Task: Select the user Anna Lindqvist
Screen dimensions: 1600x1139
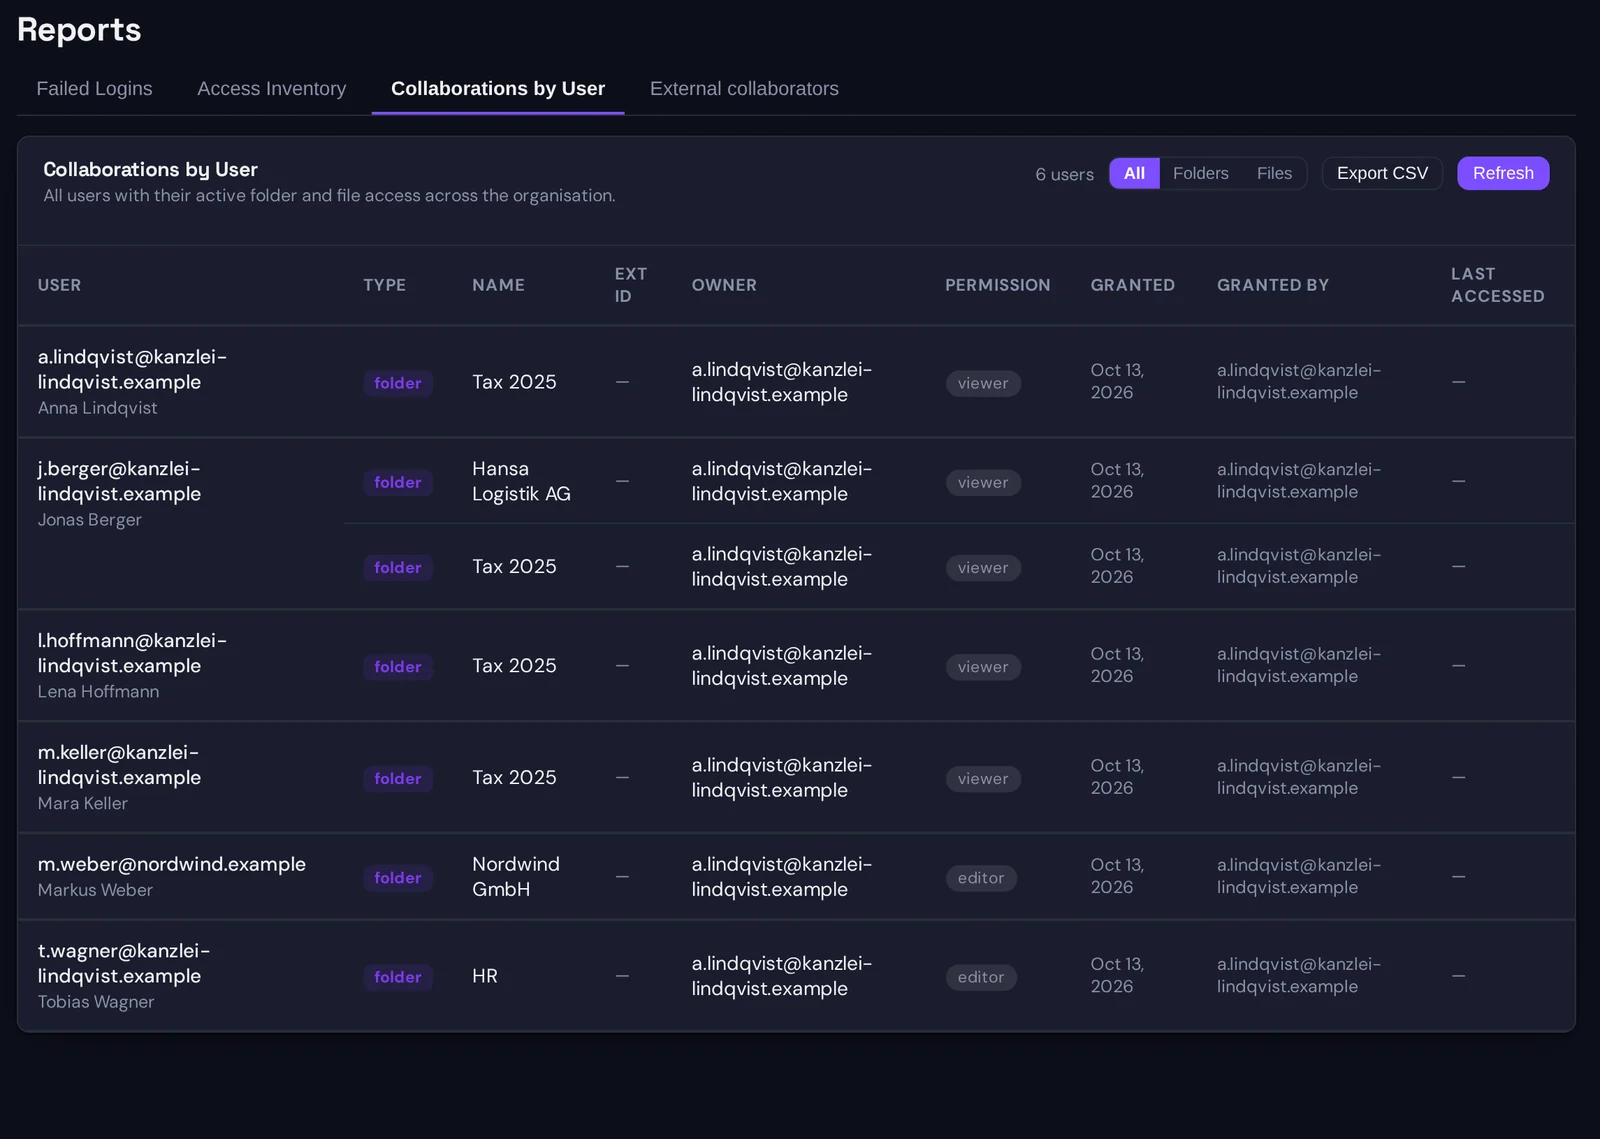Action: 97,408
